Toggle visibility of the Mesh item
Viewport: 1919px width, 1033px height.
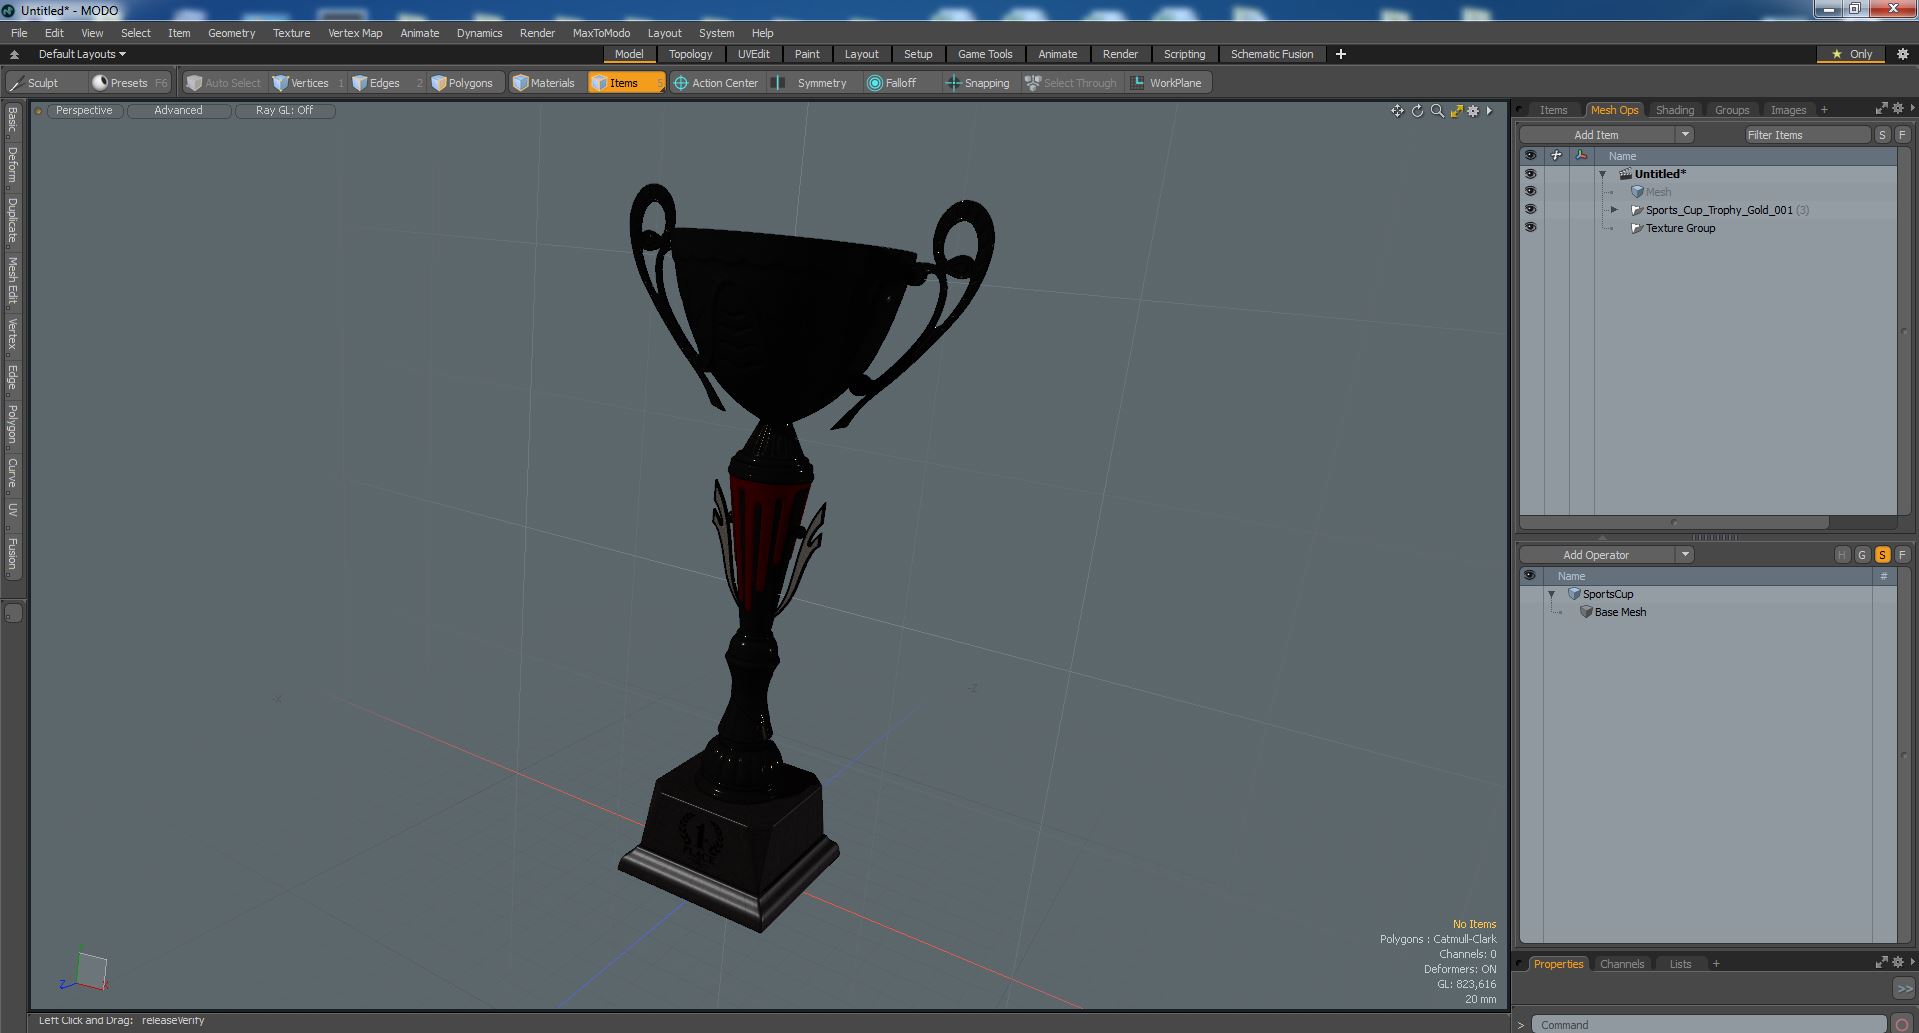[1530, 192]
